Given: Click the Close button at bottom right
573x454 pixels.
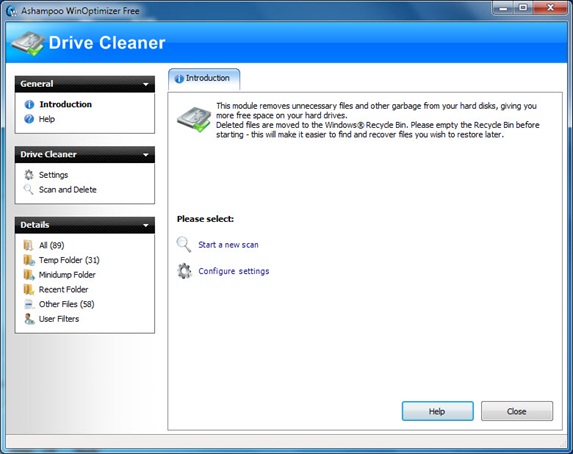Looking at the screenshot, I should 517,411.
